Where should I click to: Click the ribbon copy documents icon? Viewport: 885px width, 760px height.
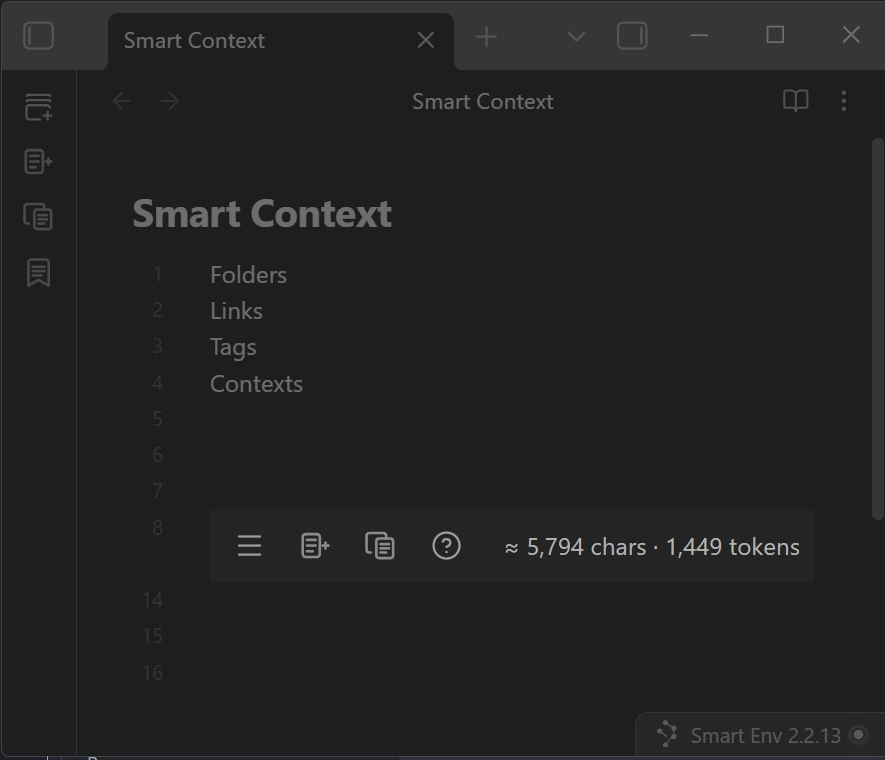pyautogui.click(x=38, y=216)
